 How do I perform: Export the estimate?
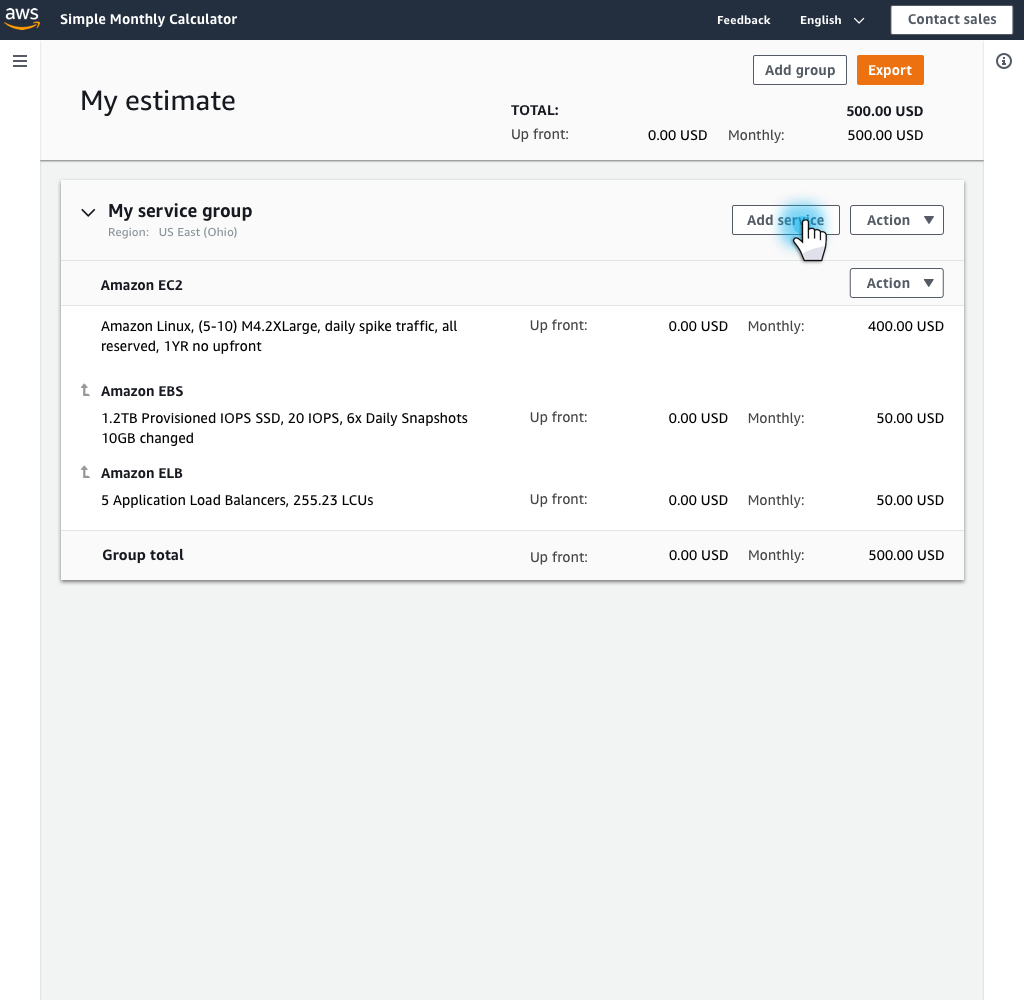point(889,70)
